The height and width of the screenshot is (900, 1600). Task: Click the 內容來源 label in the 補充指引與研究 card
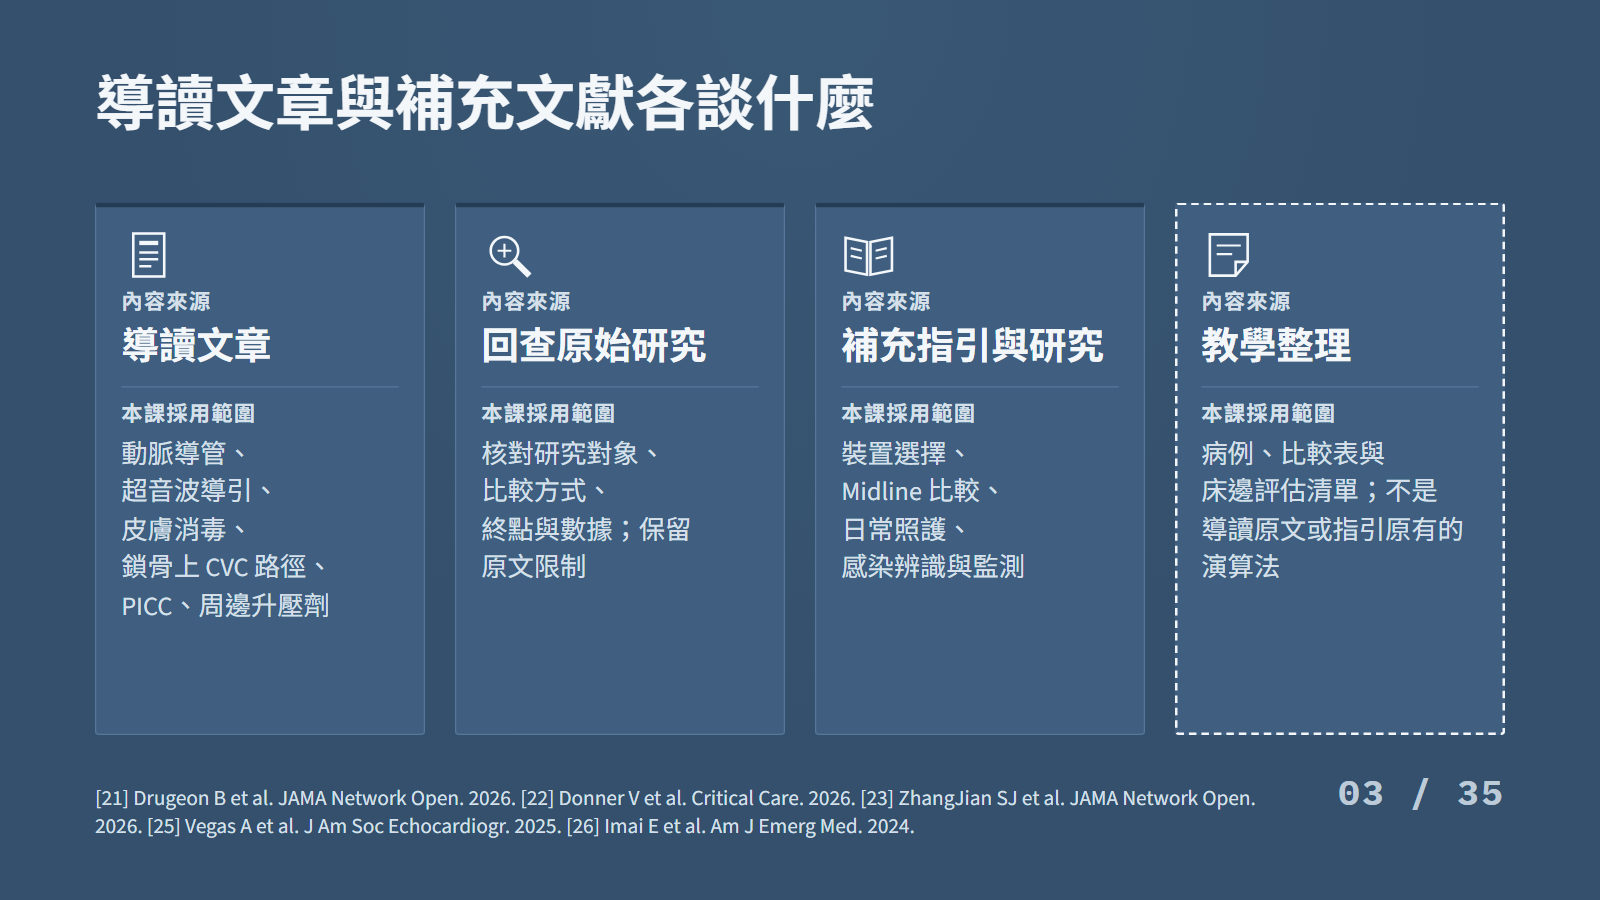click(x=886, y=302)
